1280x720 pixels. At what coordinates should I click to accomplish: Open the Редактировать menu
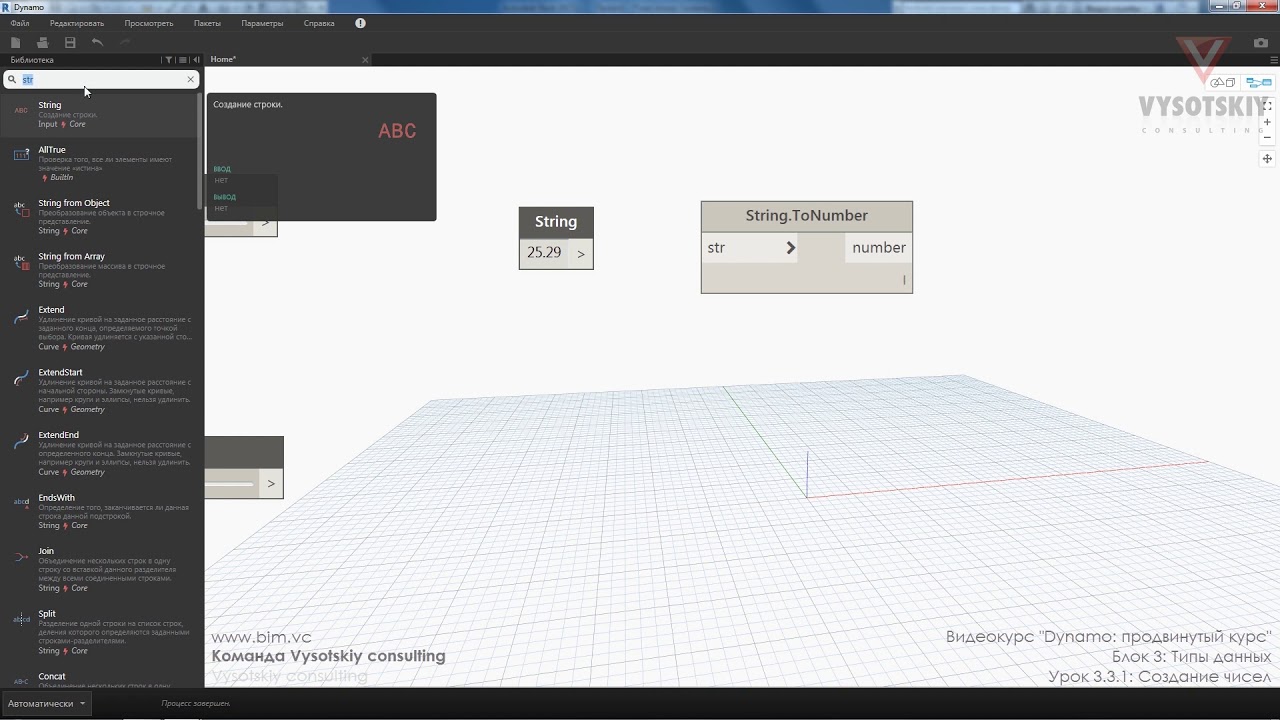pyautogui.click(x=77, y=23)
